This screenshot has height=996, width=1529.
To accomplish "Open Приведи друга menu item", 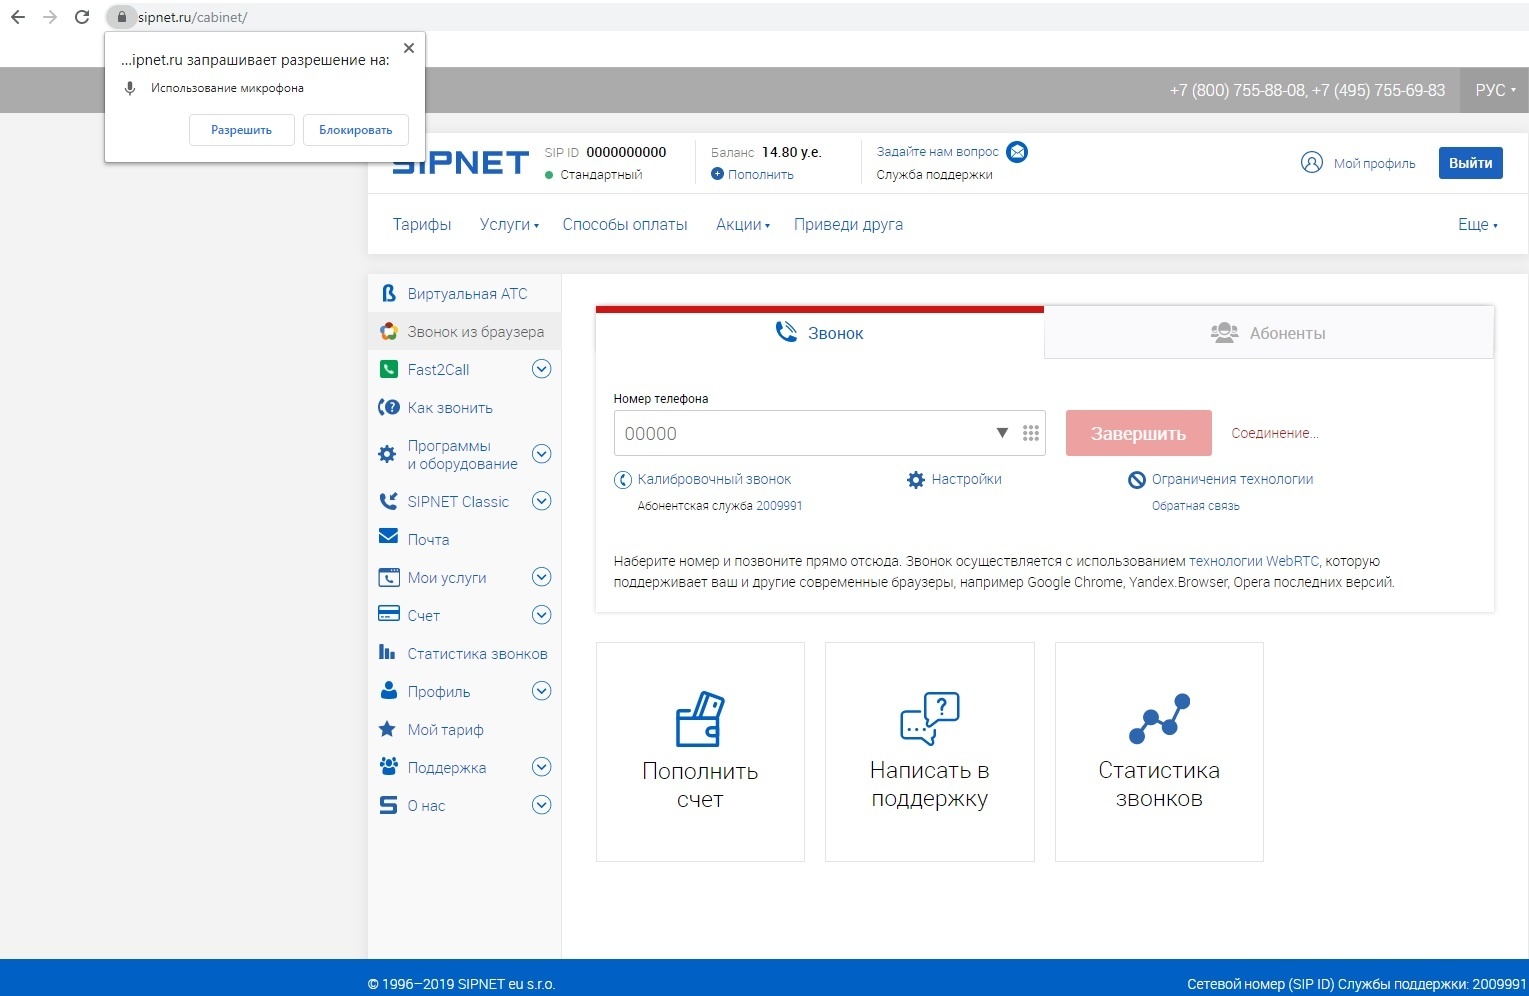I will click(x=848, y=224).
